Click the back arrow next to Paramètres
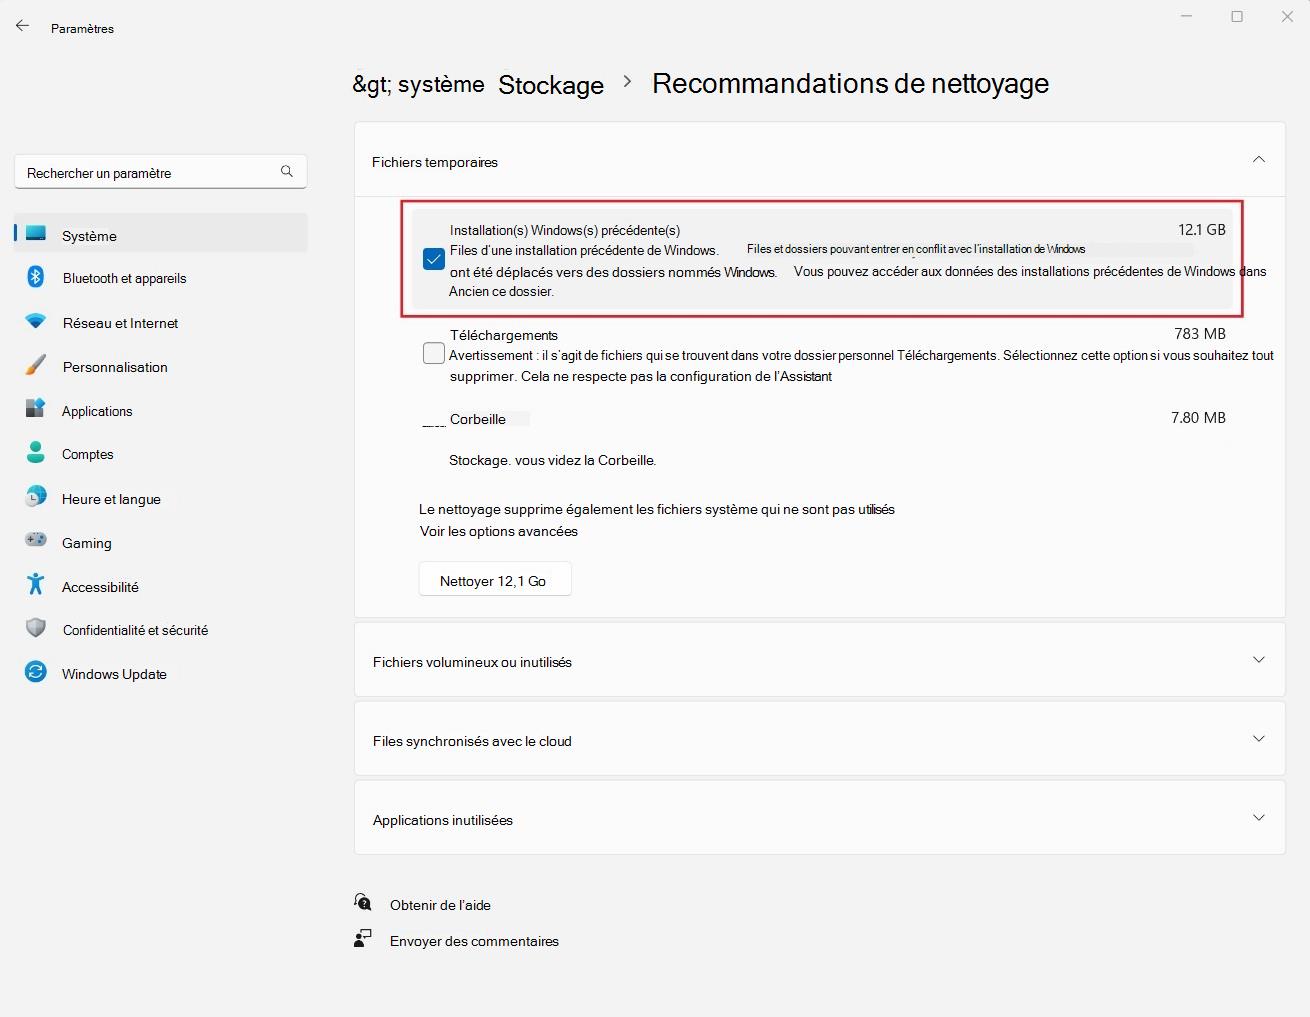This screenshot has height=1017, width=1310. pyautogui.click(x=22, y=27)
